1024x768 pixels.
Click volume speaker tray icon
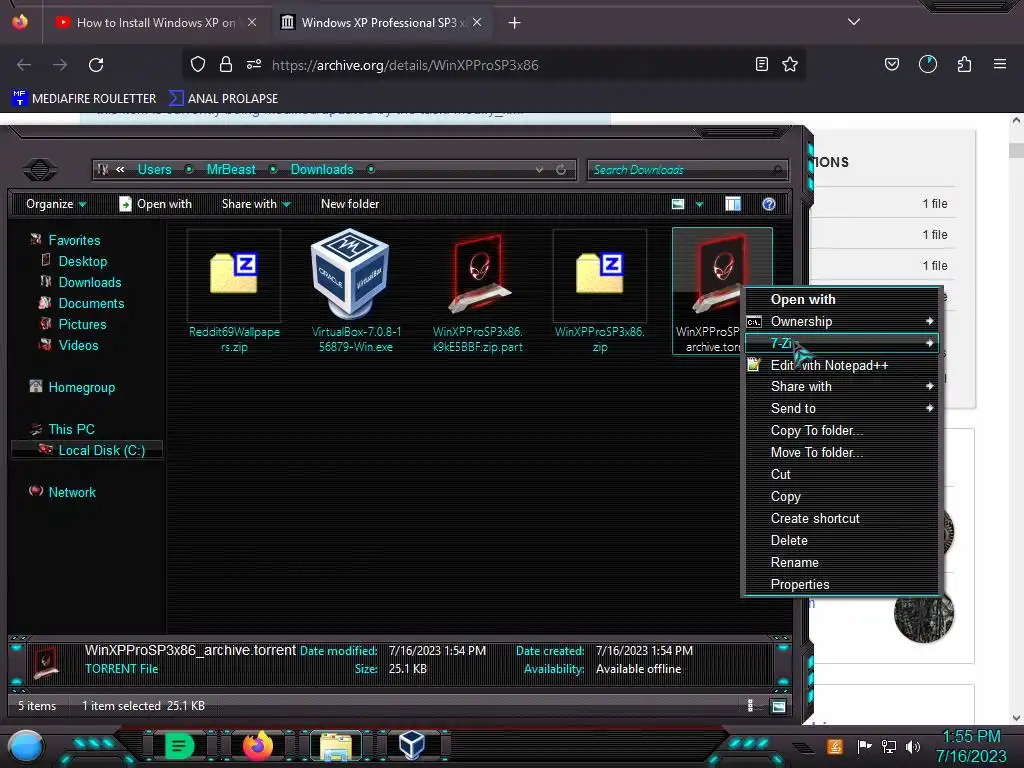913,746
